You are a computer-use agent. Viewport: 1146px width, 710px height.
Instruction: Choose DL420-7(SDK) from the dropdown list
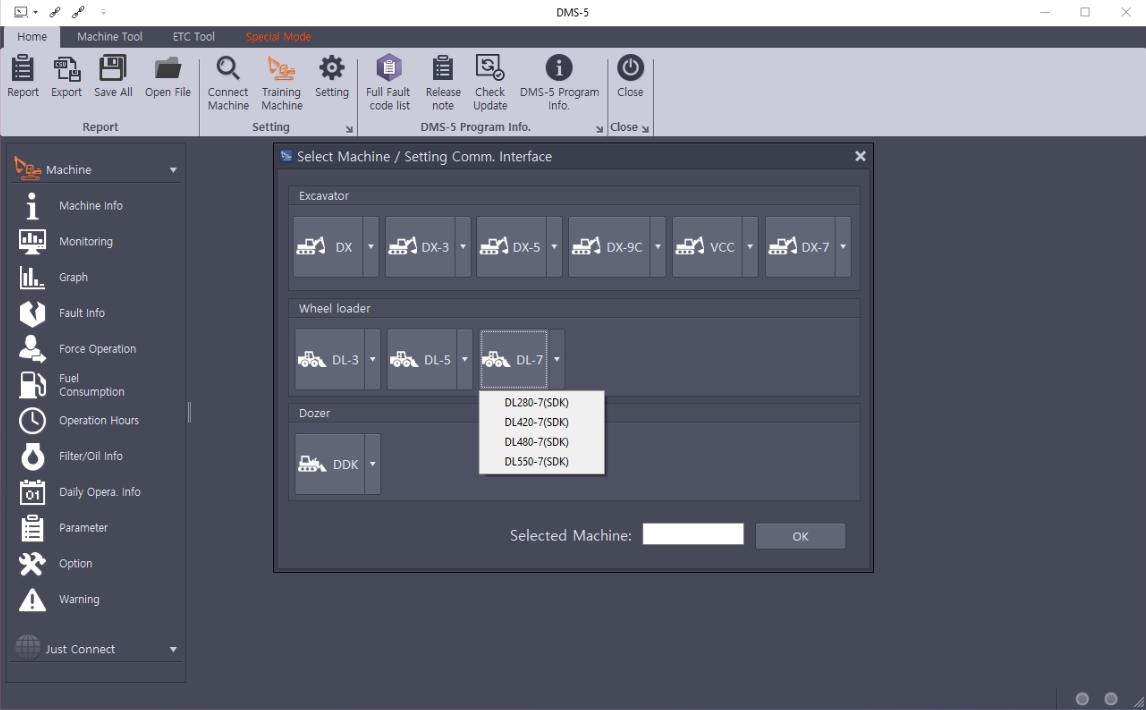point(536,422)
